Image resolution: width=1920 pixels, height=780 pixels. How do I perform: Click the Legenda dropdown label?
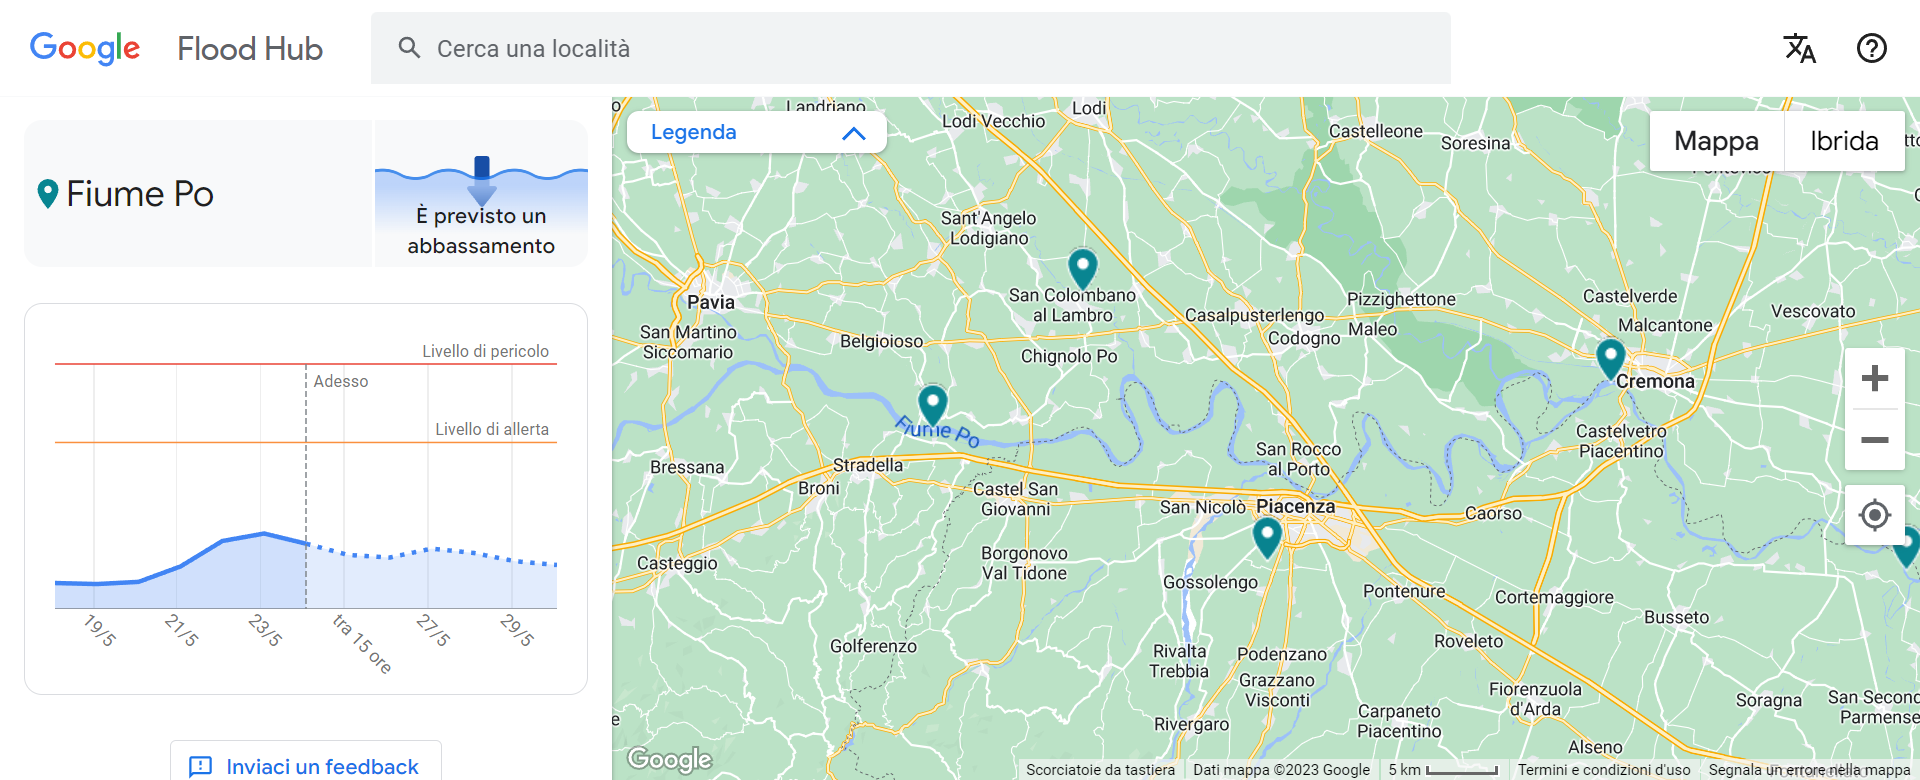pos(694,132)
